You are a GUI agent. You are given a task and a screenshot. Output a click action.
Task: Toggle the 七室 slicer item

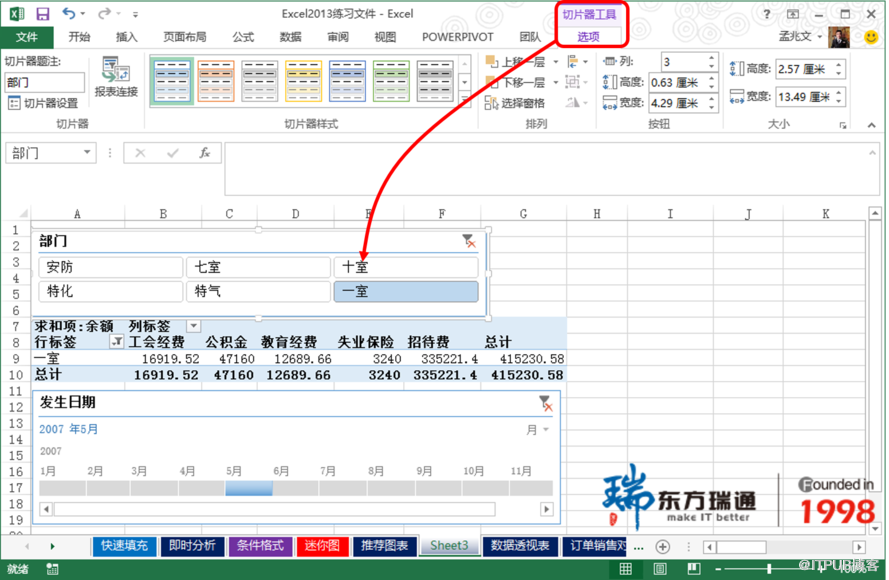(x=258, y=267)
